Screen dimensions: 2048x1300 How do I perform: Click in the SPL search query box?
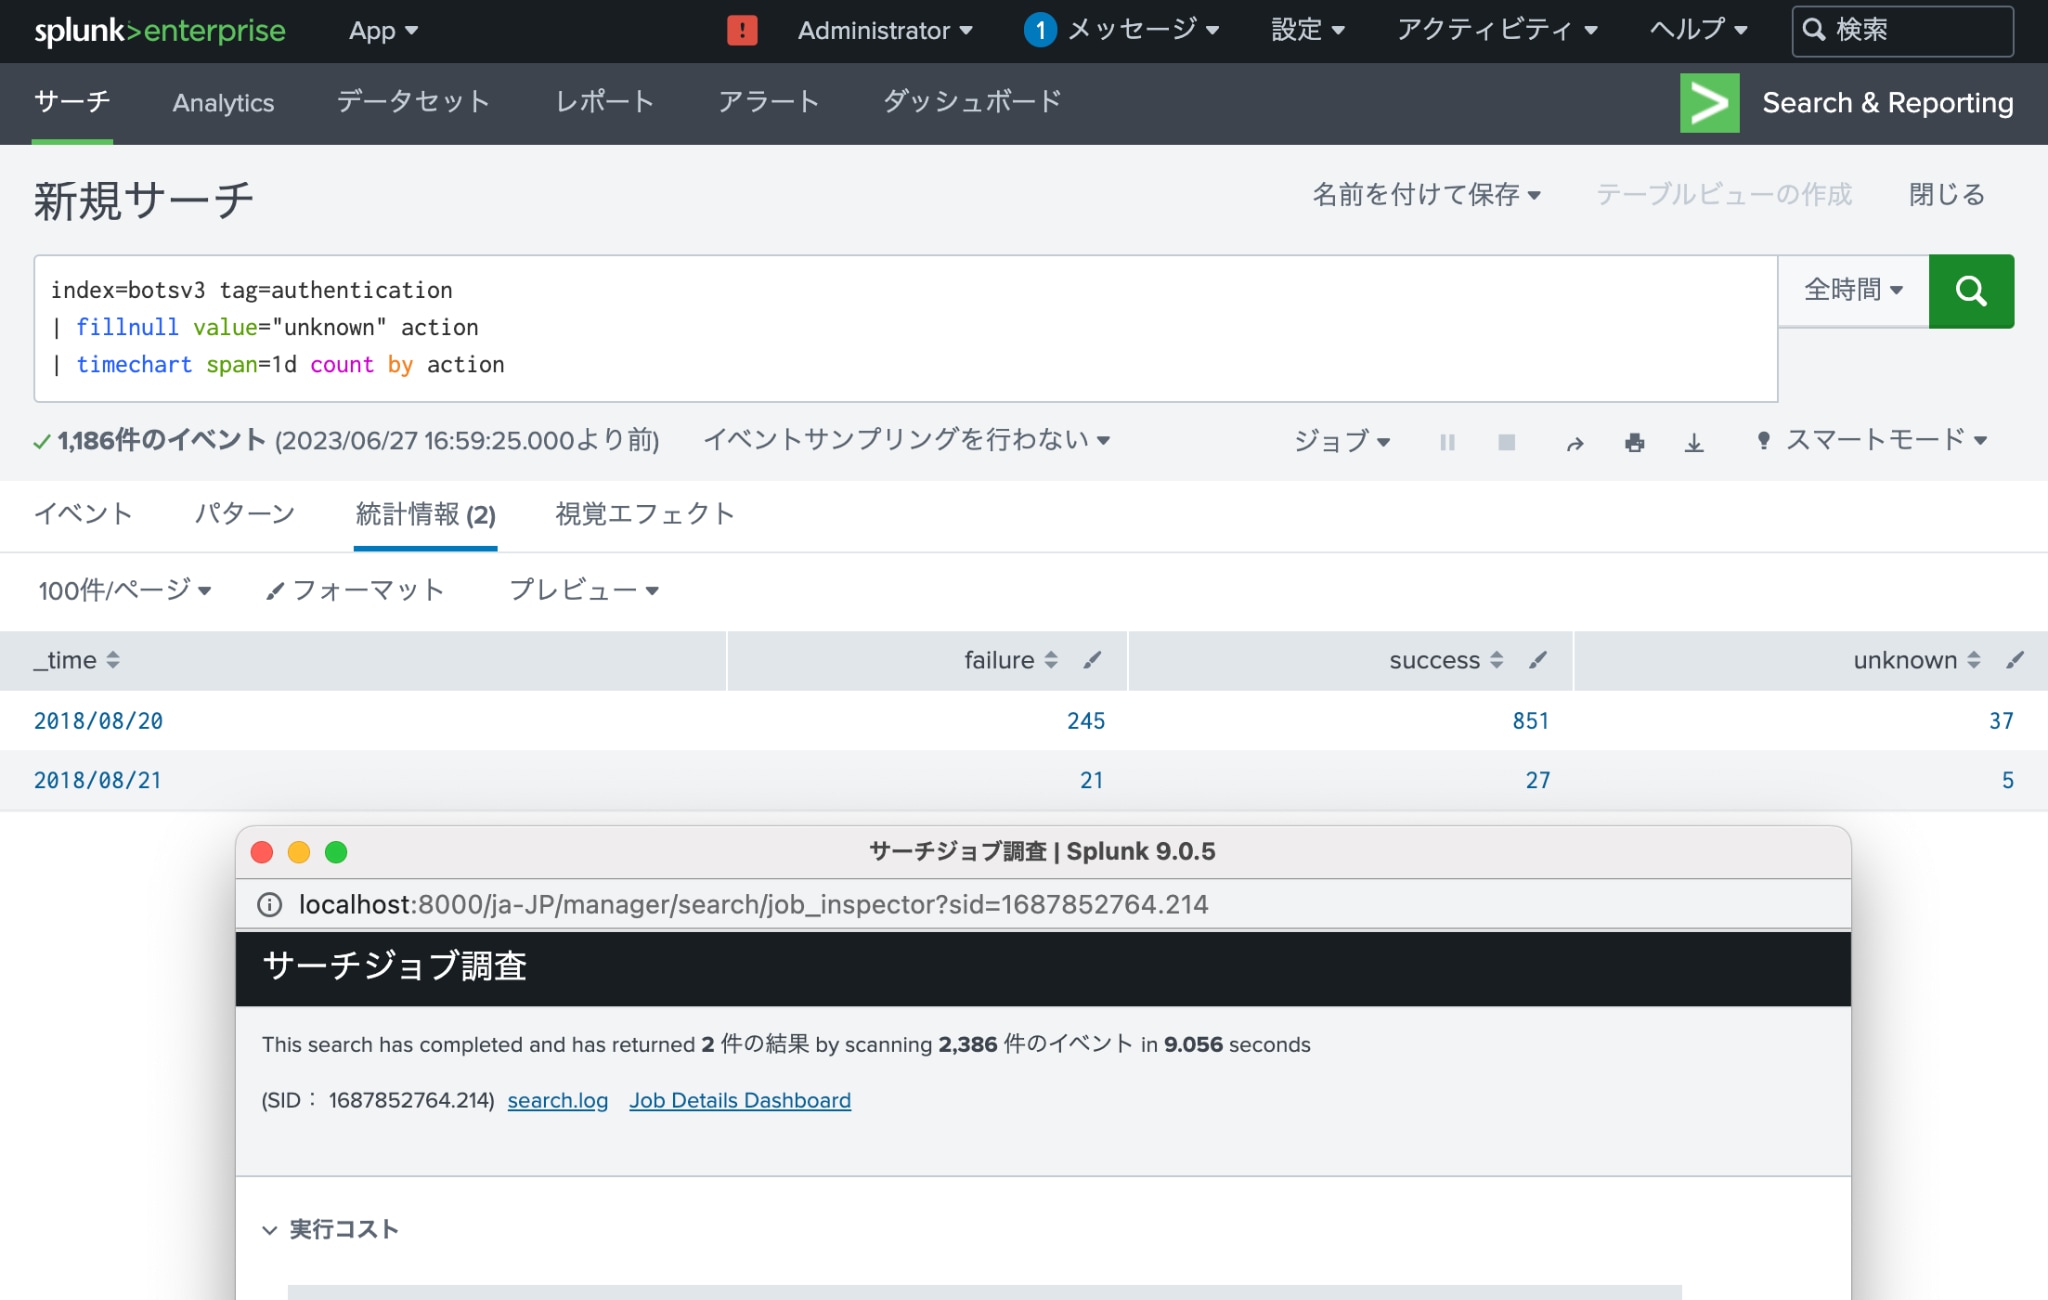coord(905,328)
